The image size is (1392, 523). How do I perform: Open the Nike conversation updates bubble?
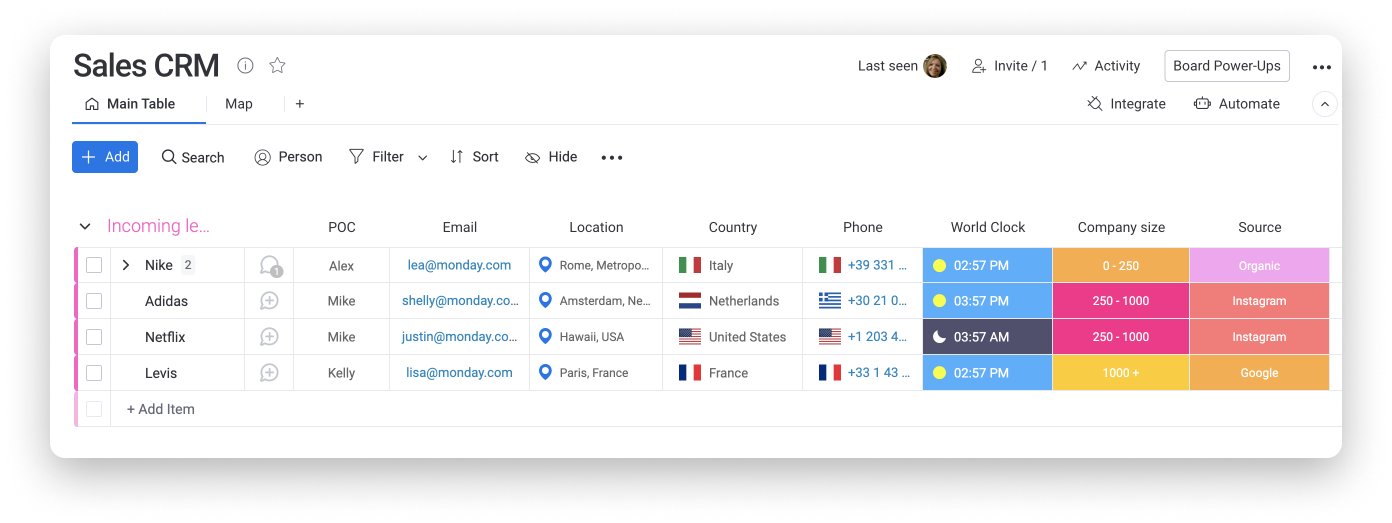pos(269,266)
